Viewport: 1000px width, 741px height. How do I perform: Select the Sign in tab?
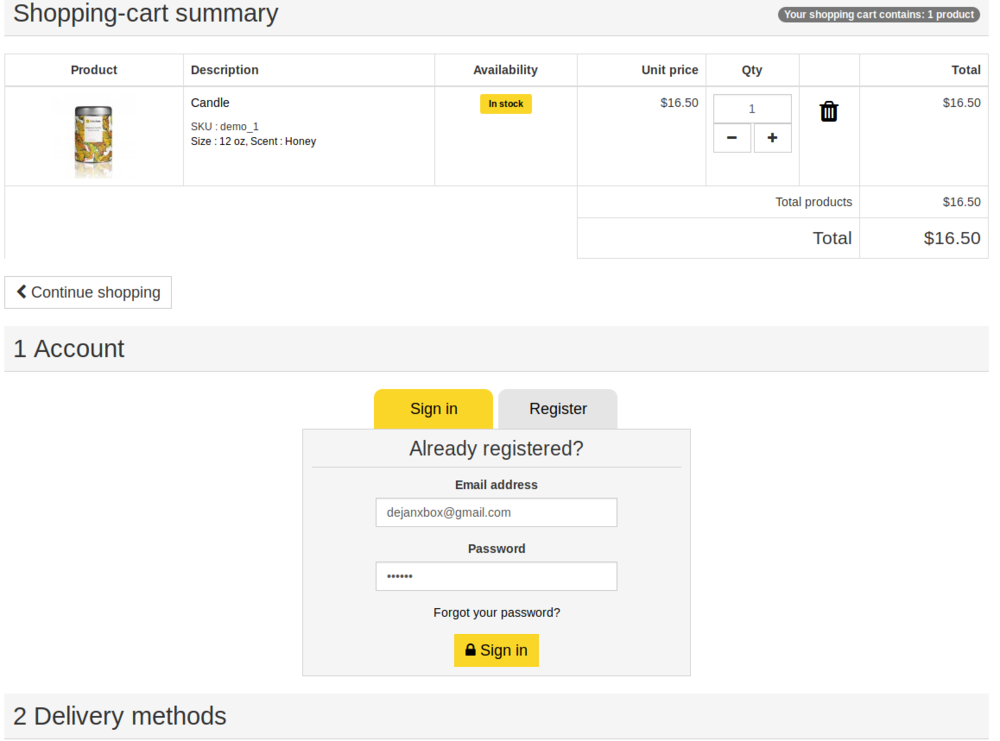click(x=433, y=408)
